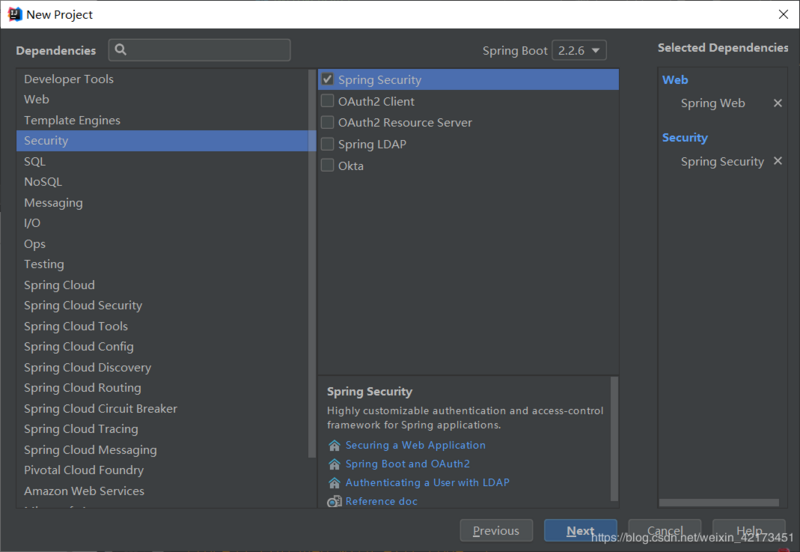Select Spring Cloud Circuit Breaker category
The height and width of the screenshot is (552, 800).
[x=163, y=409]
